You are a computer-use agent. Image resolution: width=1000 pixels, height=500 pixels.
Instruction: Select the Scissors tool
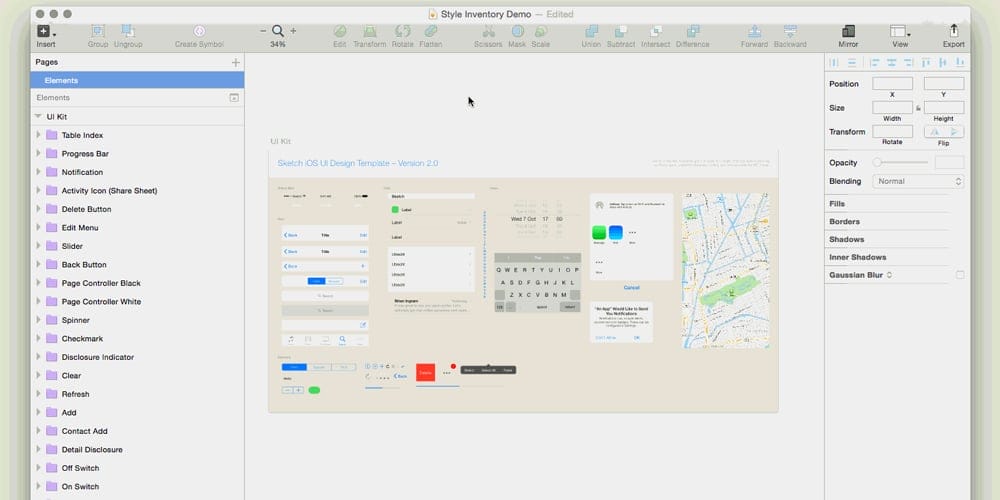[x=489, y=31]
